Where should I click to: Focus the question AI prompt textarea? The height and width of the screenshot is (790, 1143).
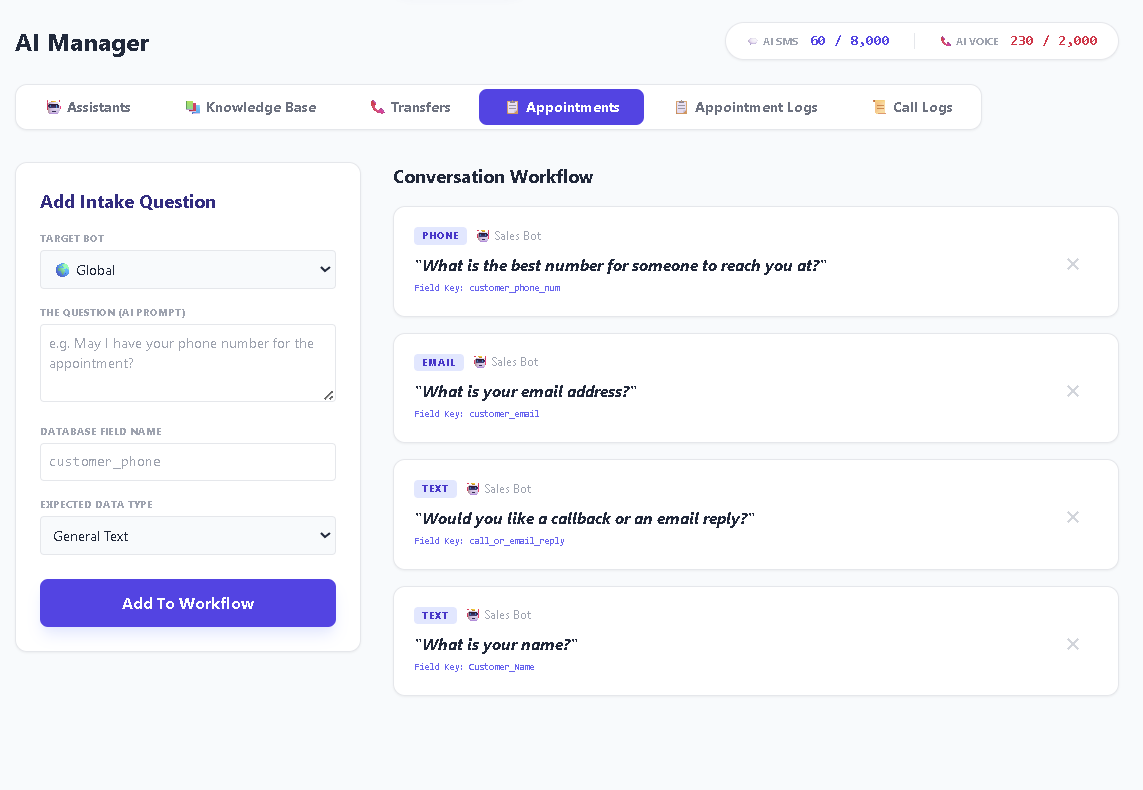pyautogui.click(x=188, y=363)
